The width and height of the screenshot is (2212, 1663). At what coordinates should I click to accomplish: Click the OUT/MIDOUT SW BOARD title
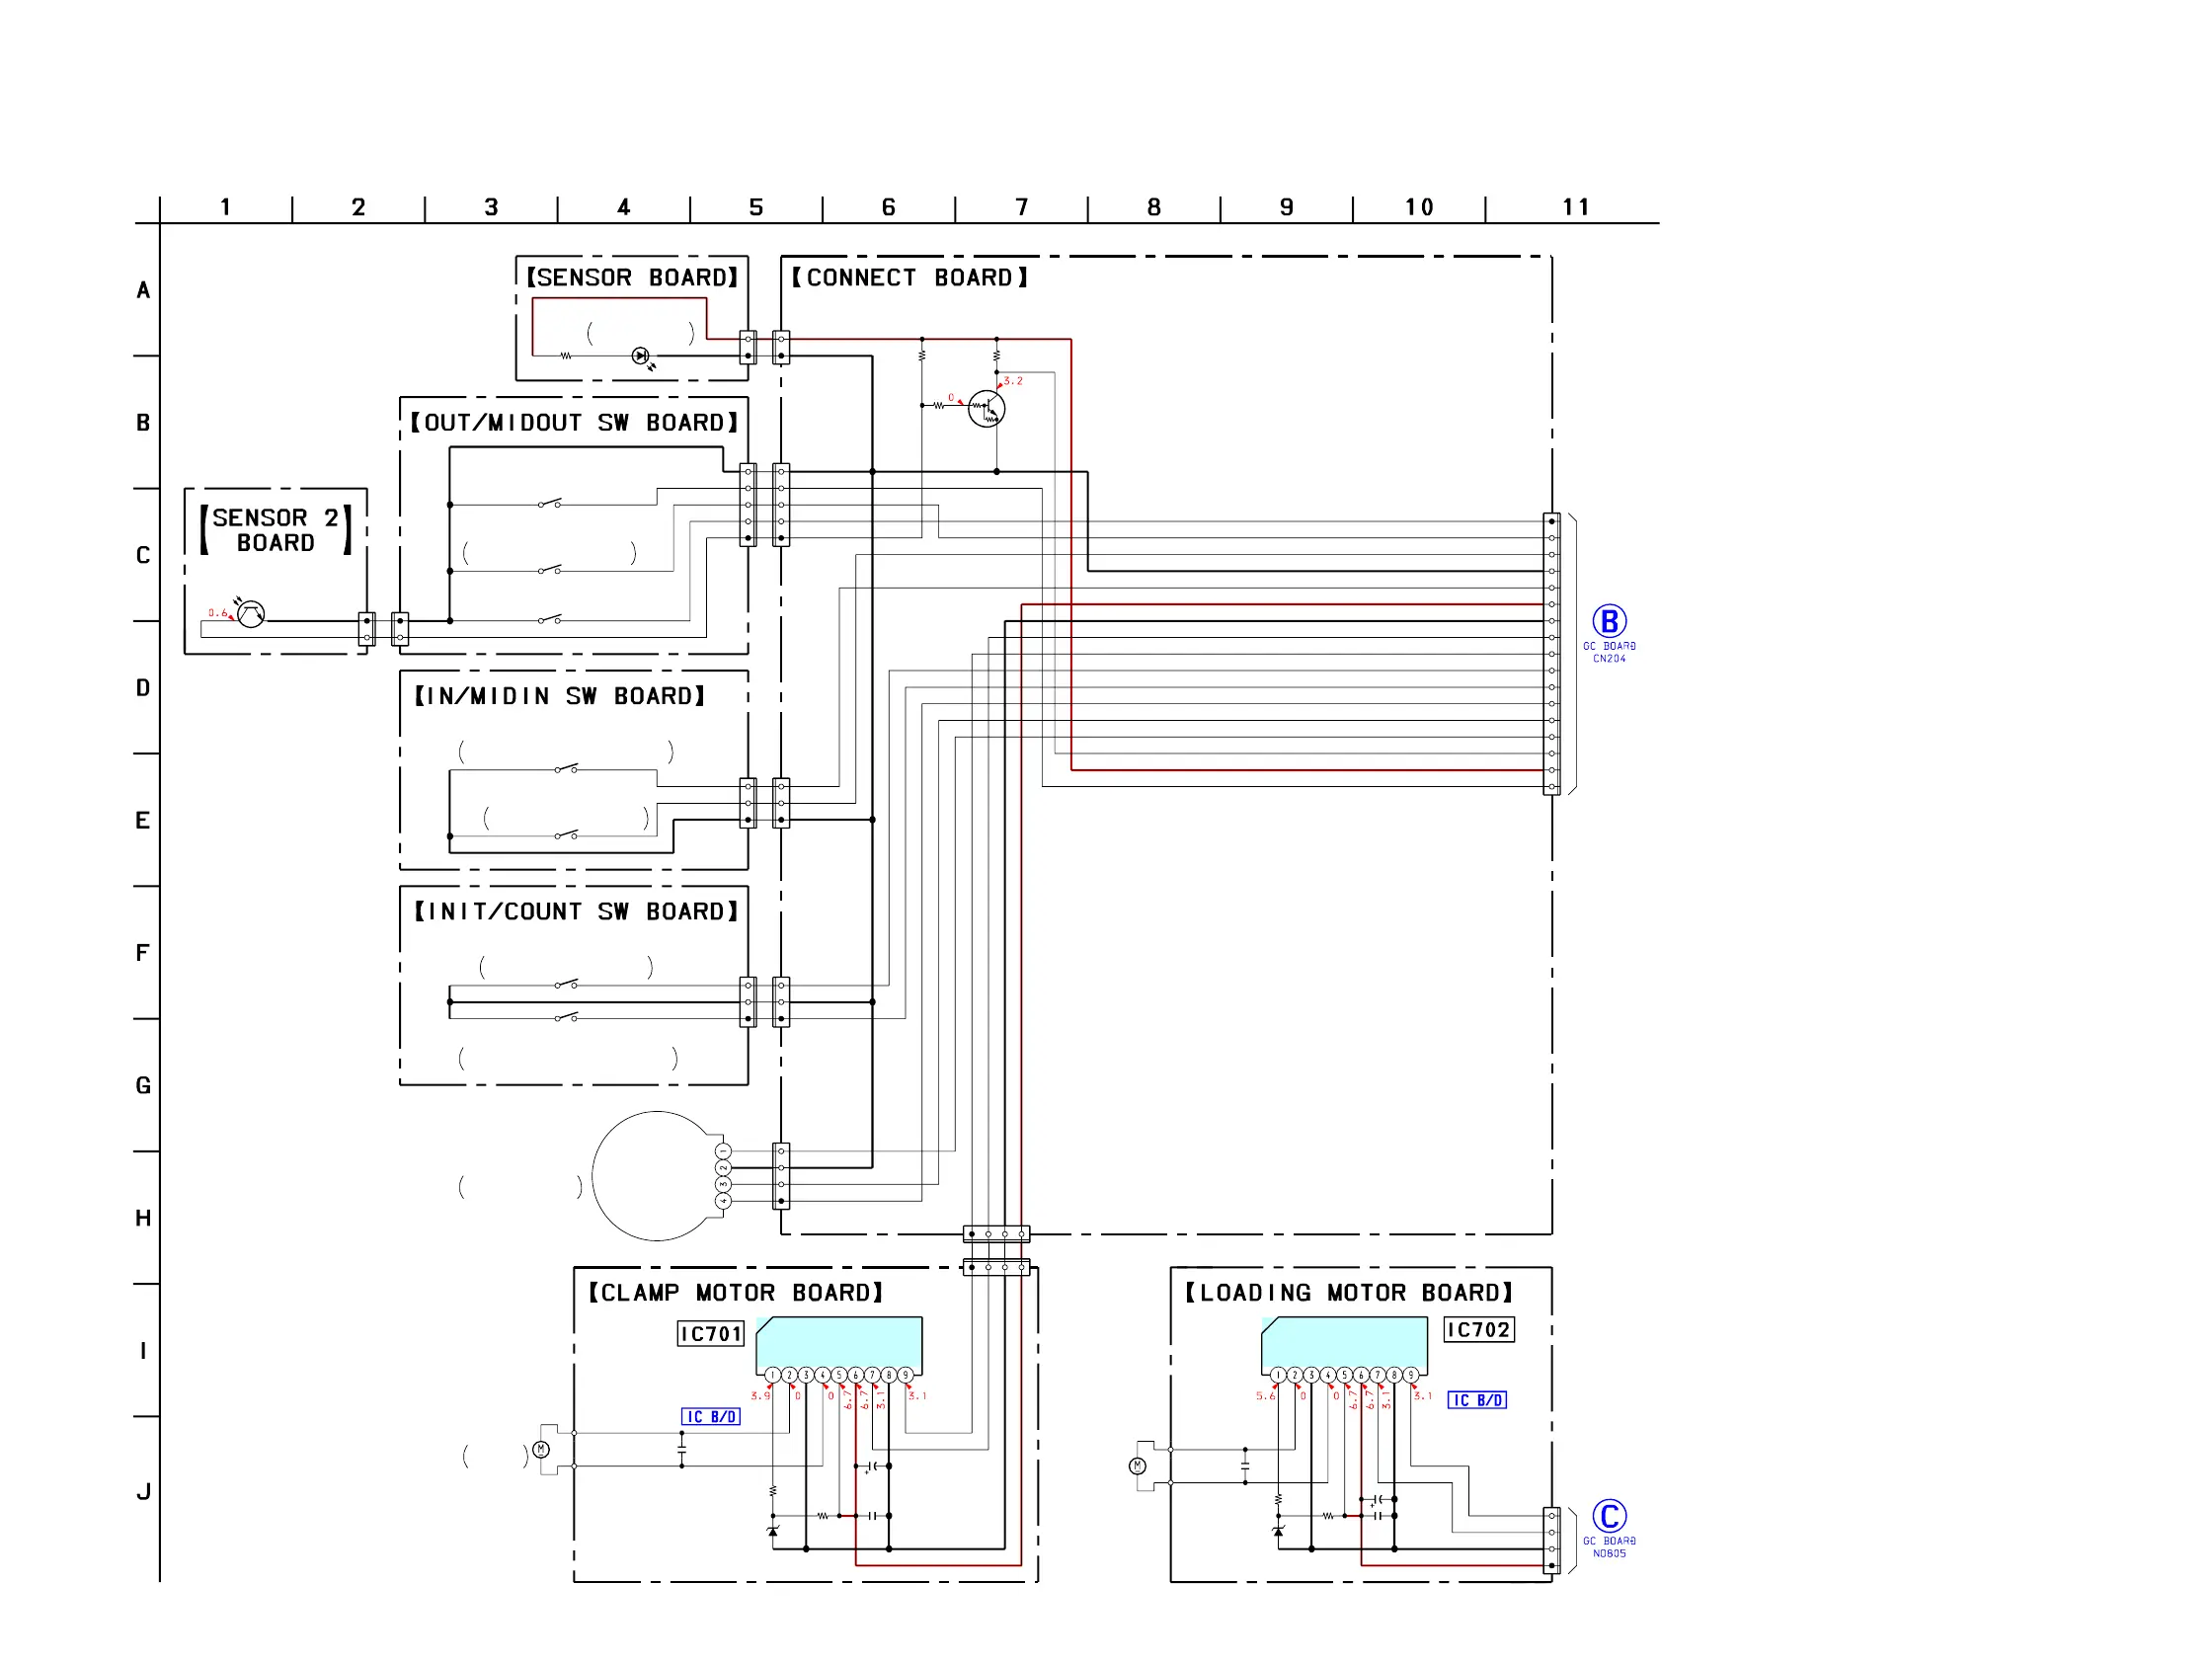click(574, 423)
